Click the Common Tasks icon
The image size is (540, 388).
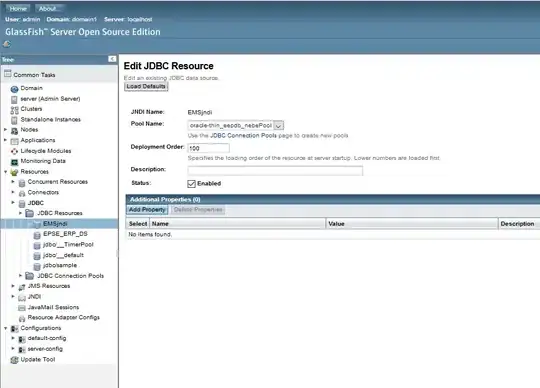click(8, 74)
